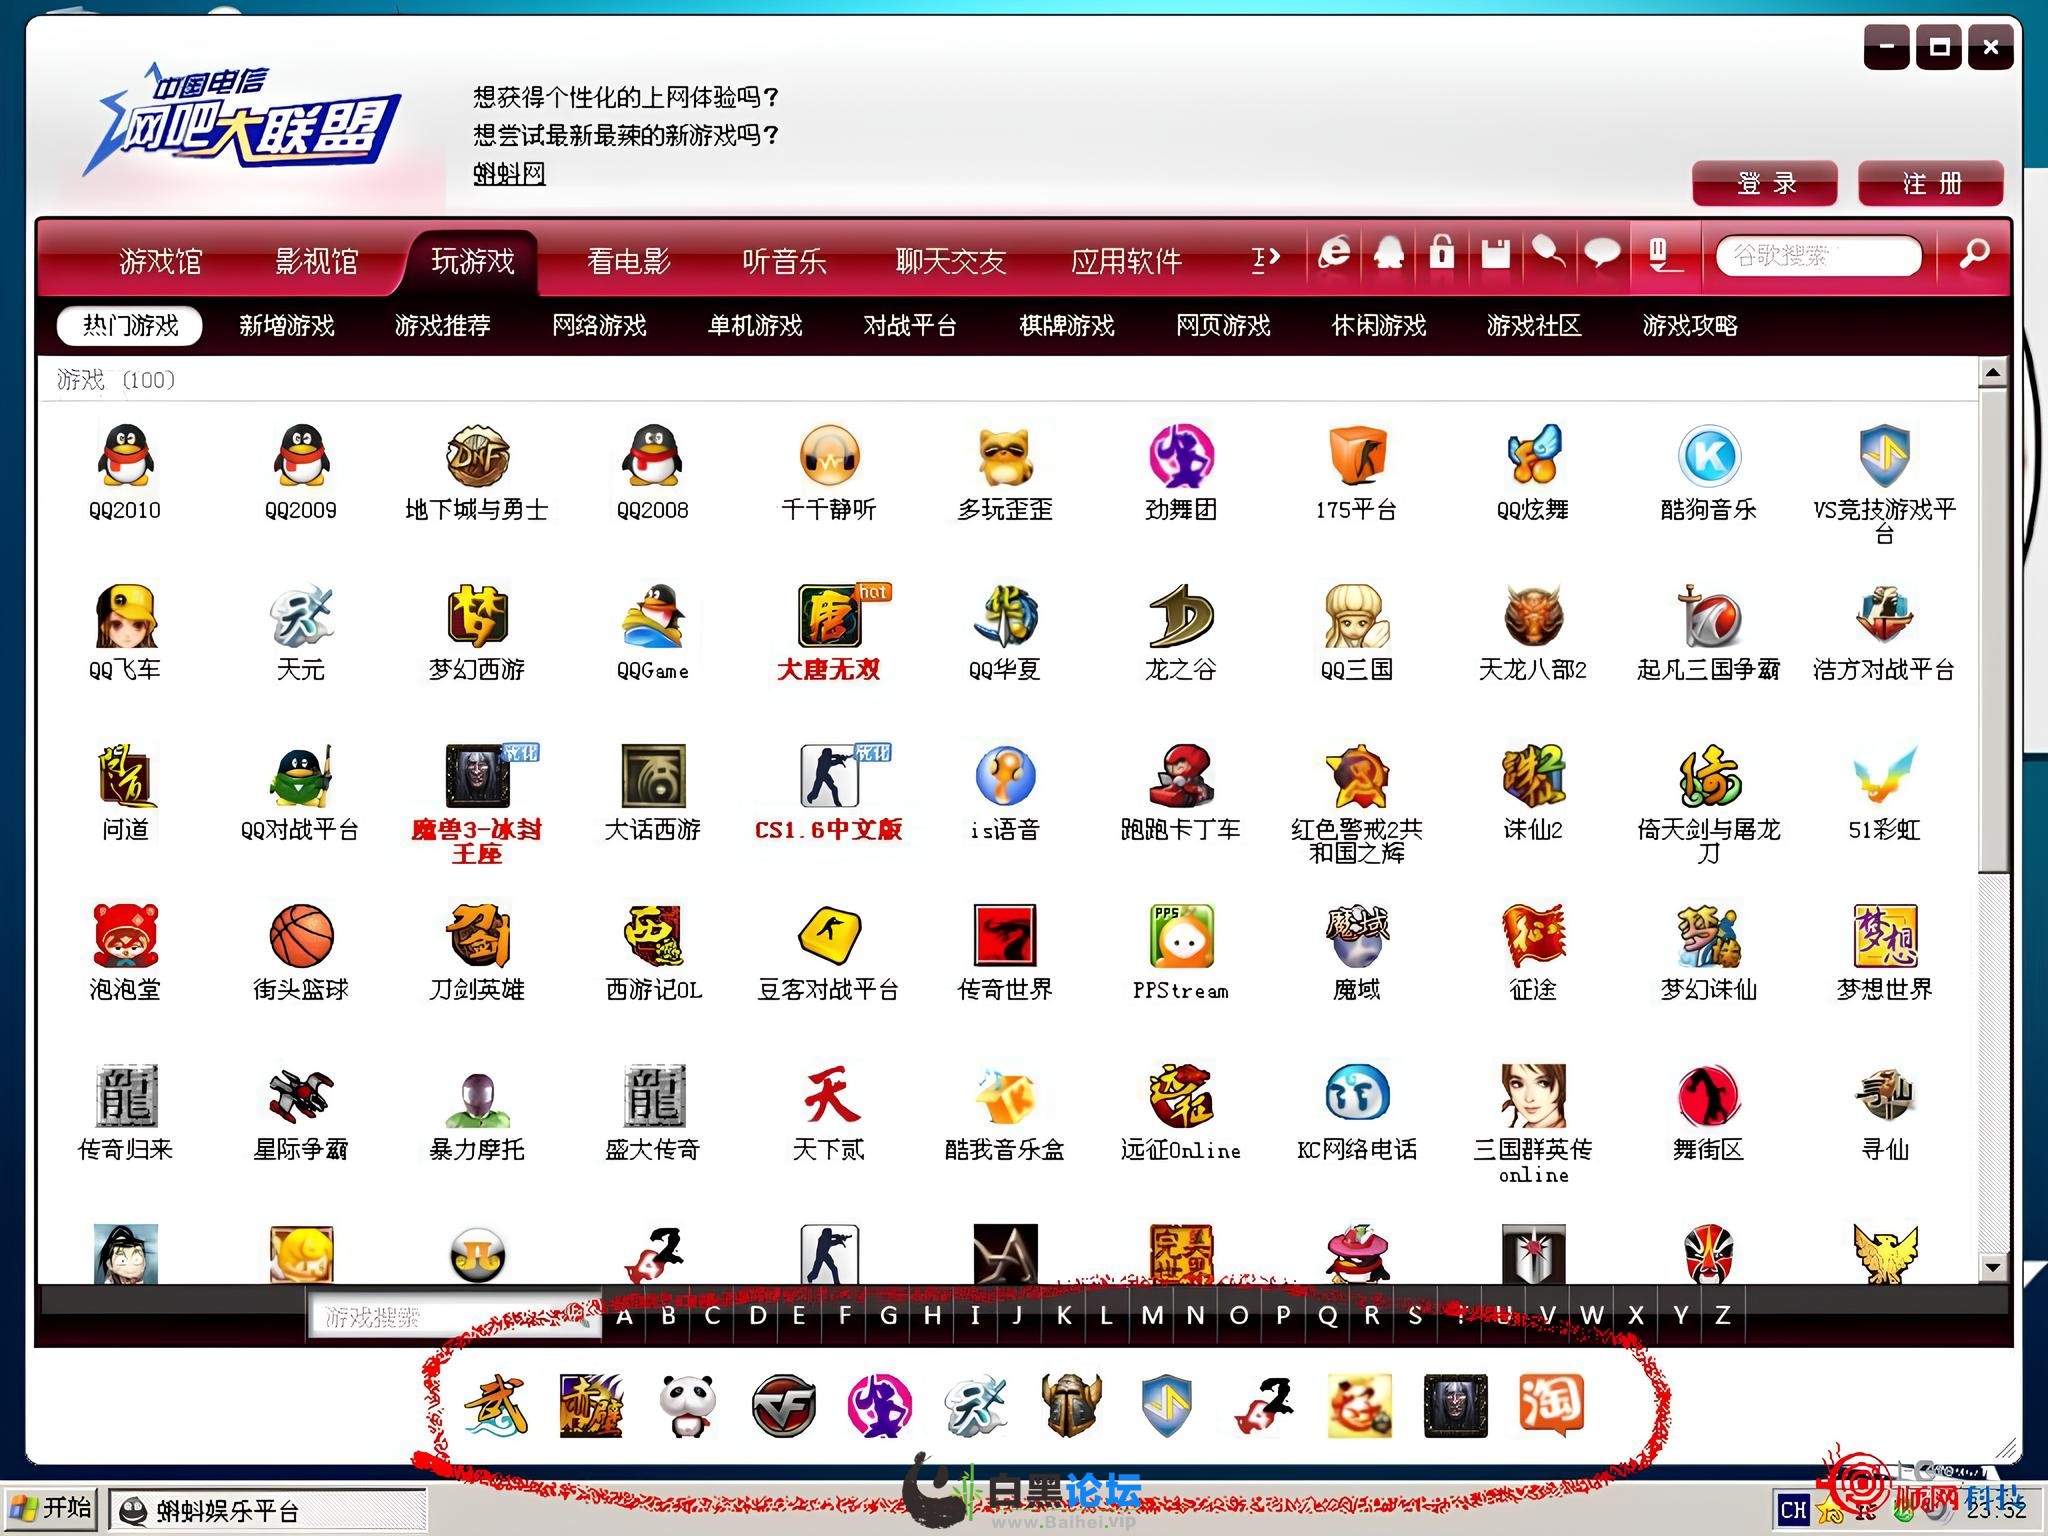Launch the QQ飞车 game icon

point(125,615)
